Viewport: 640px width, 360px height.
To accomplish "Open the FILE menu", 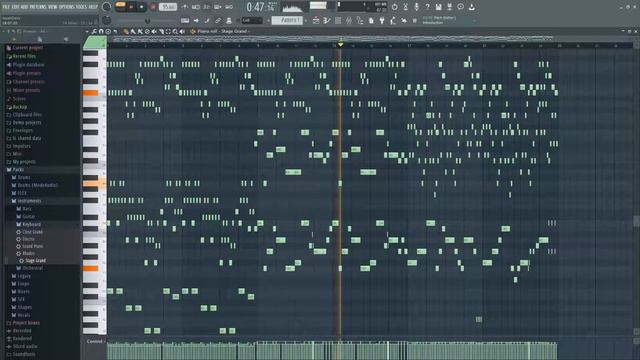I will point(7,7).
